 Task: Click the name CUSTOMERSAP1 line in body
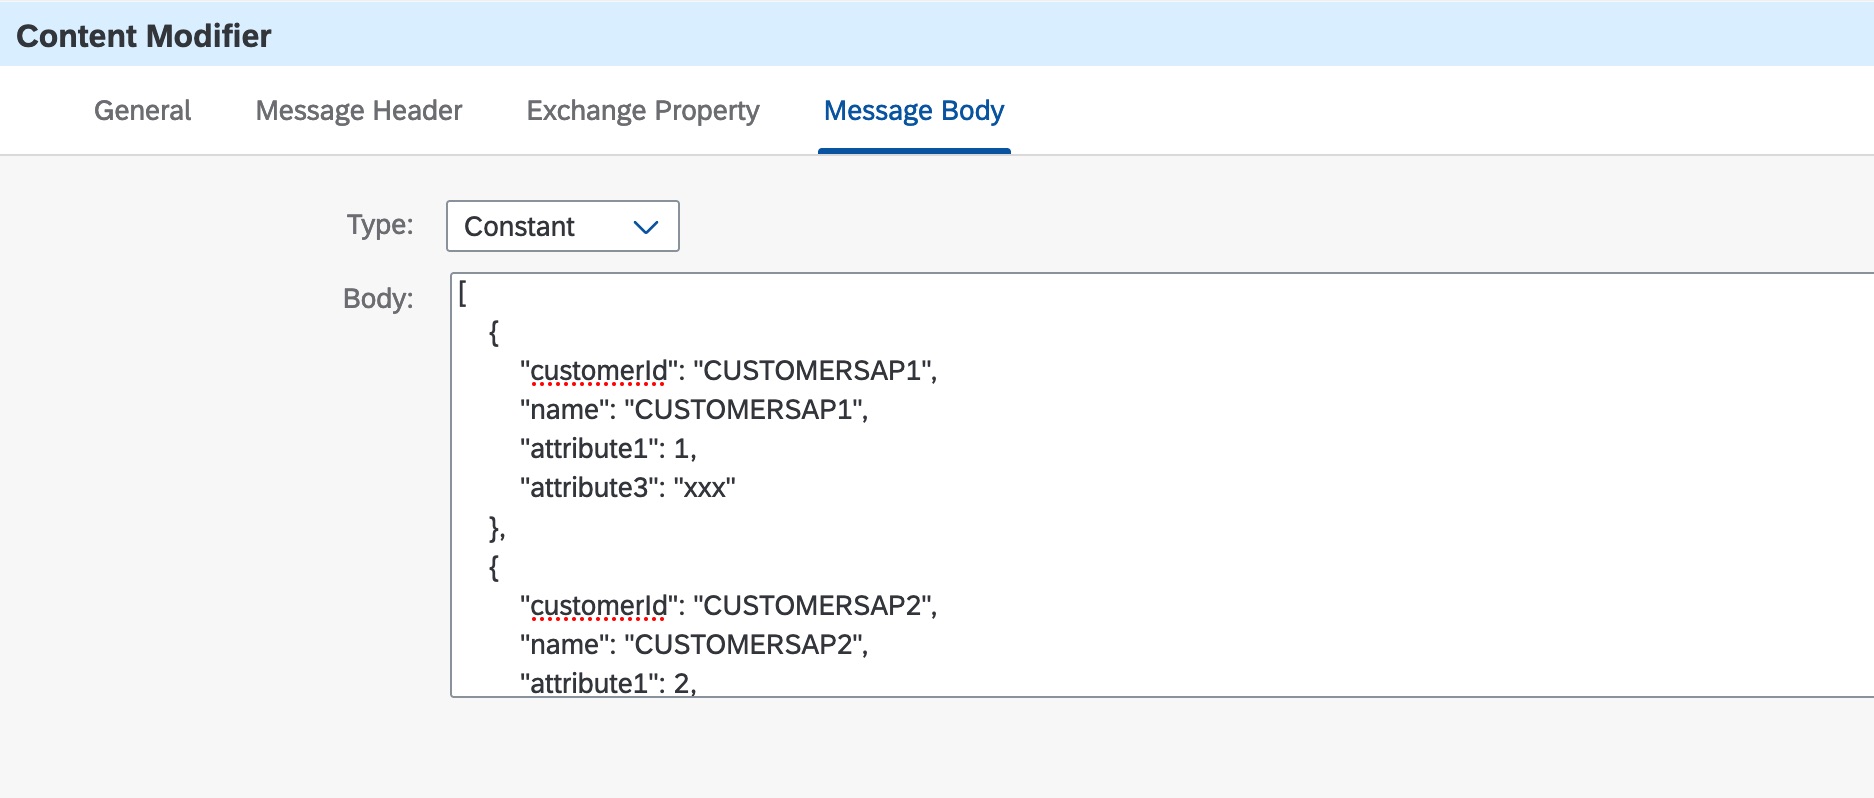693,410
